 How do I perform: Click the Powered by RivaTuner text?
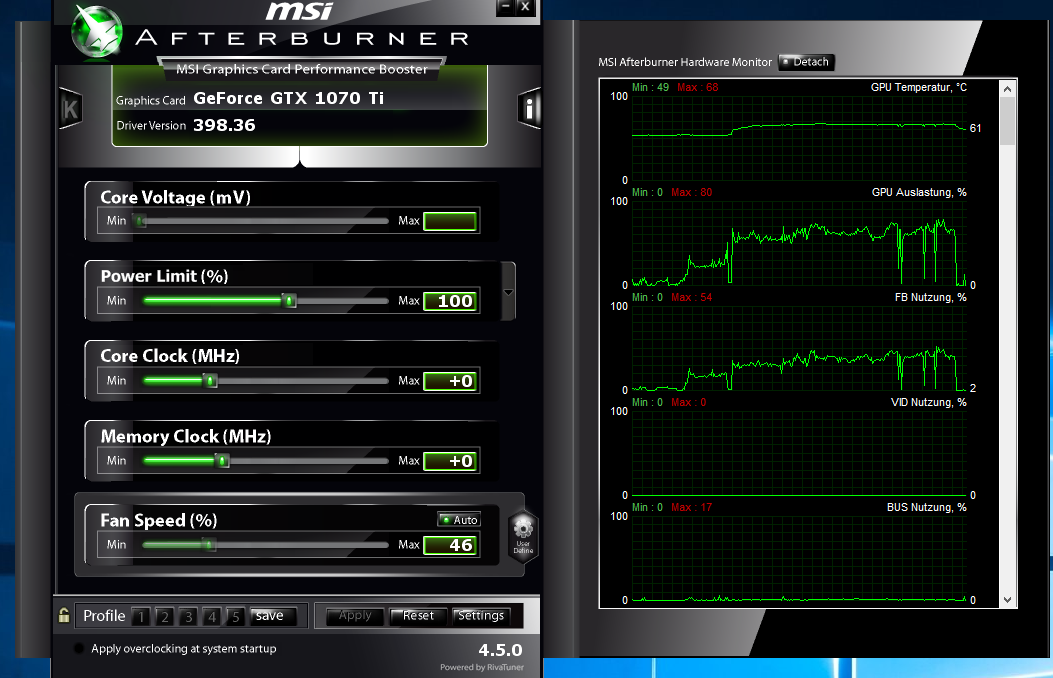[482, 667]
